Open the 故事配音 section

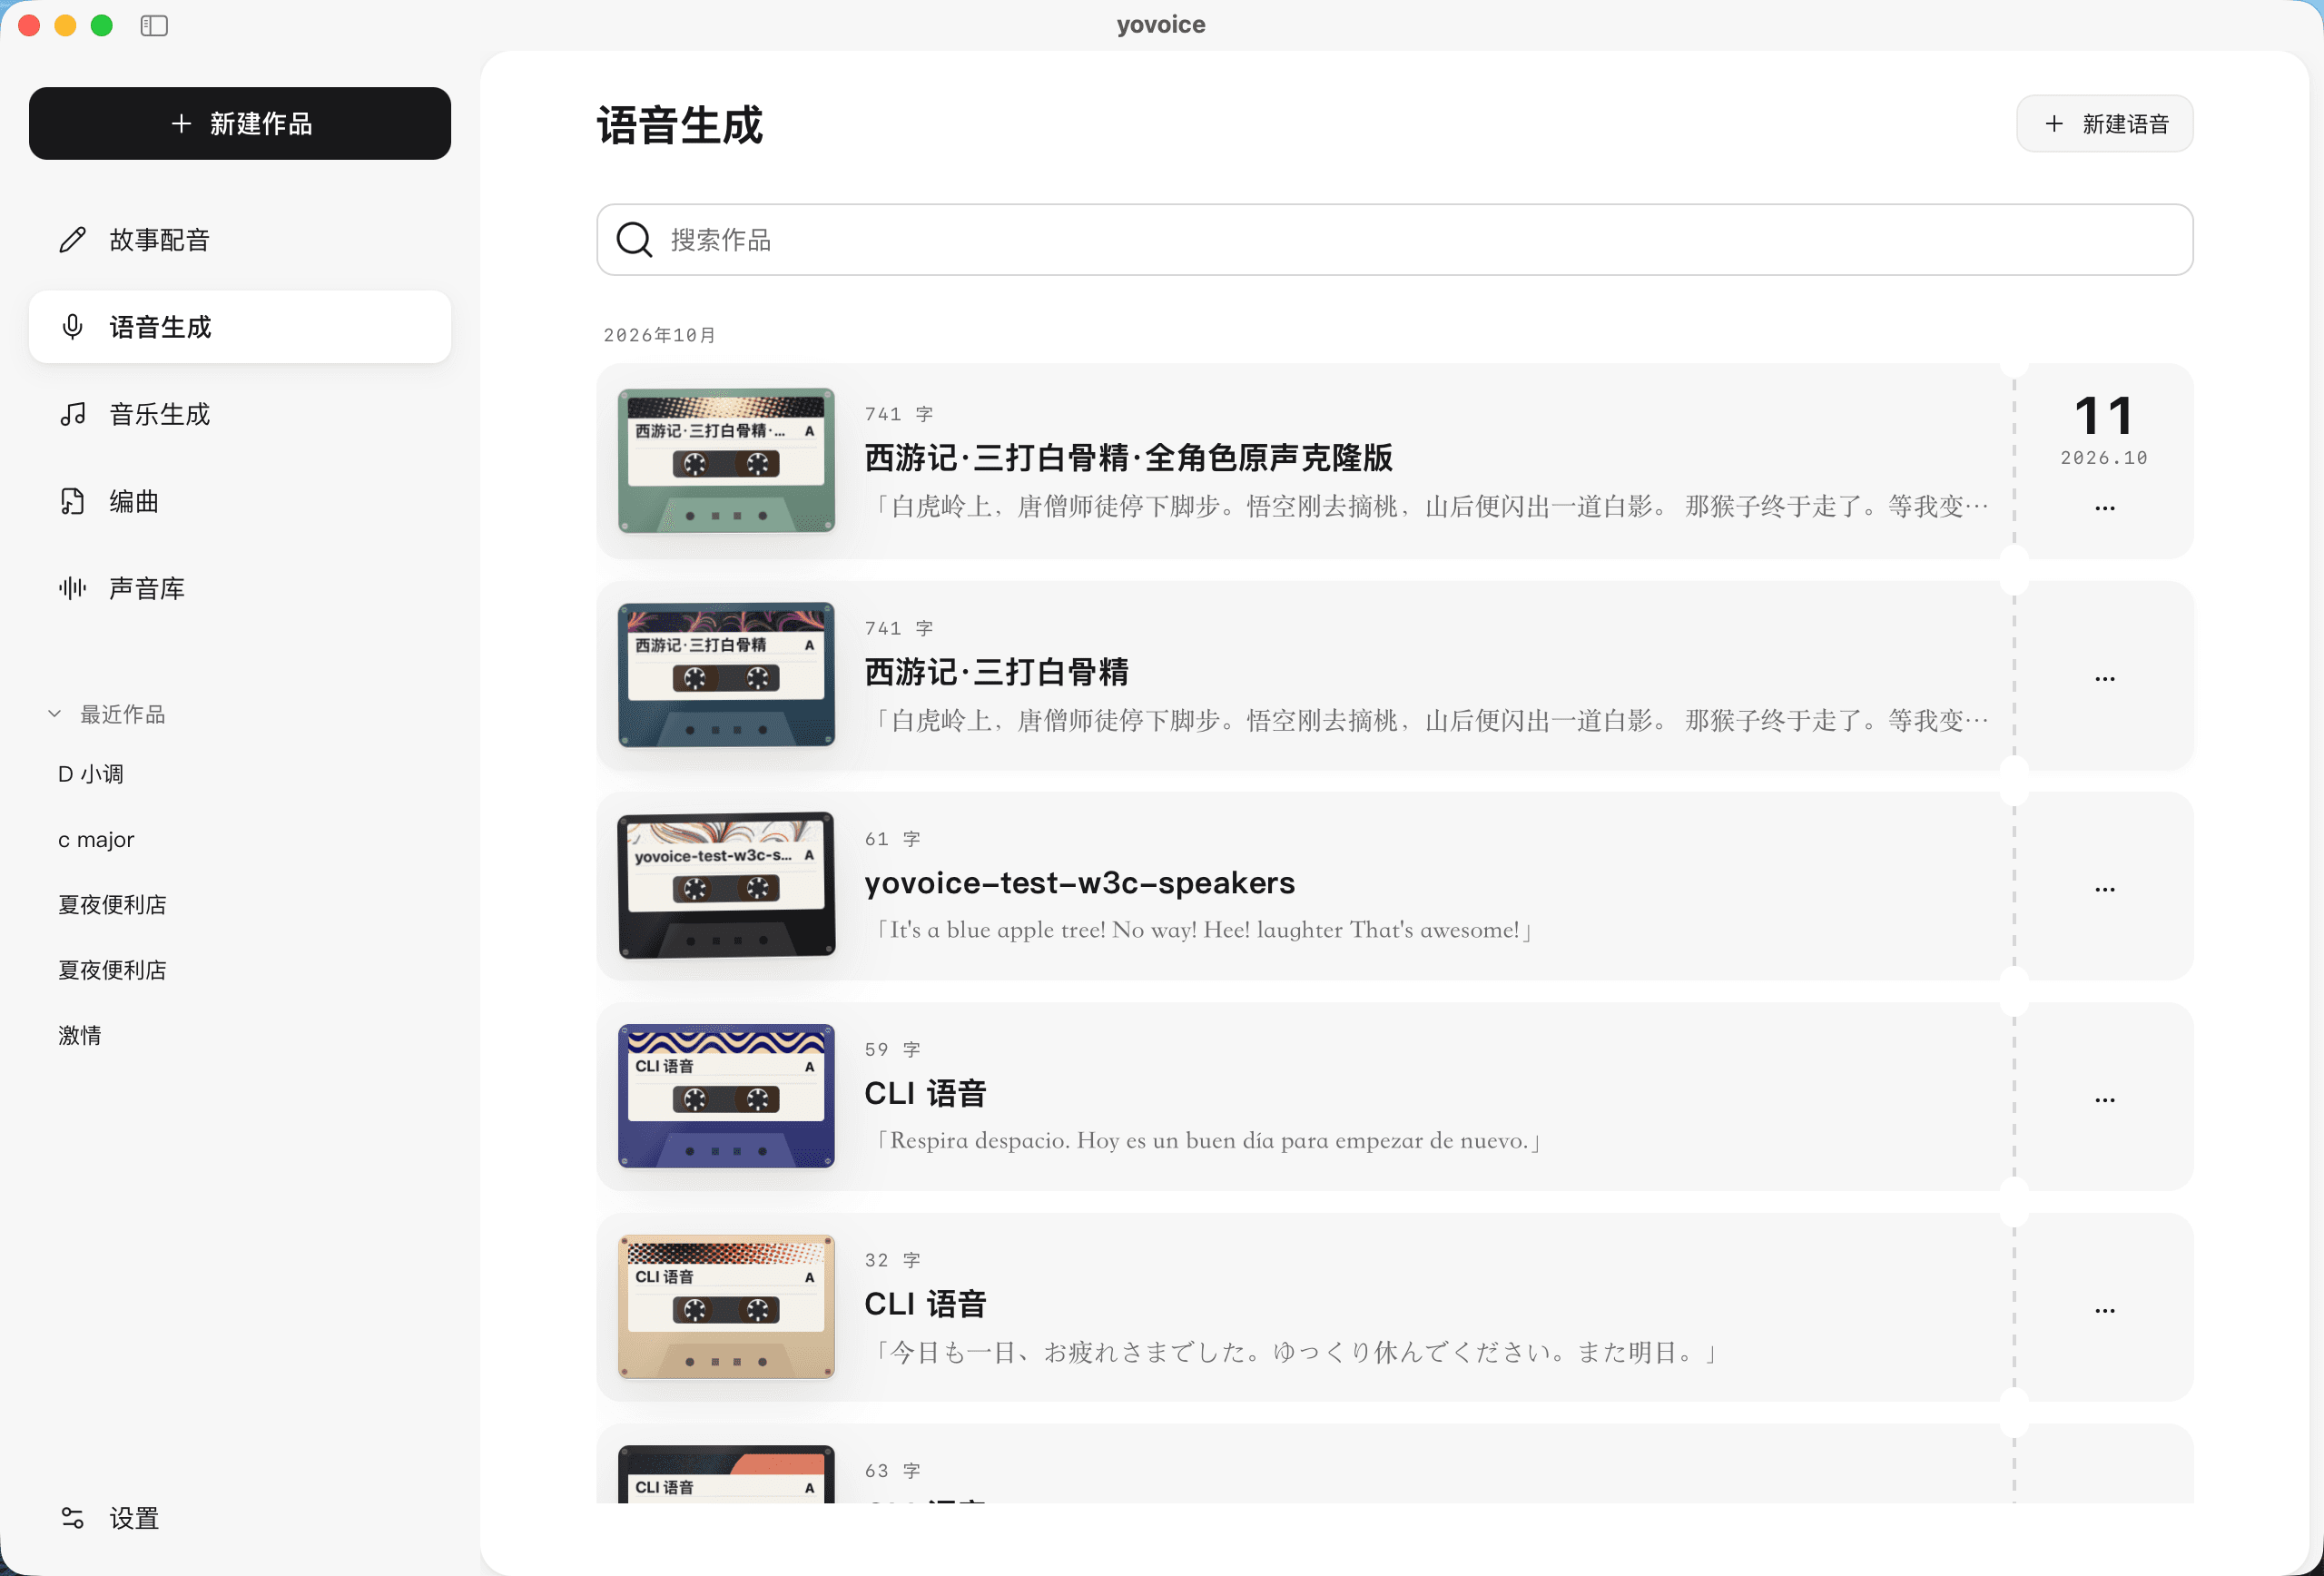pos(240,240)
